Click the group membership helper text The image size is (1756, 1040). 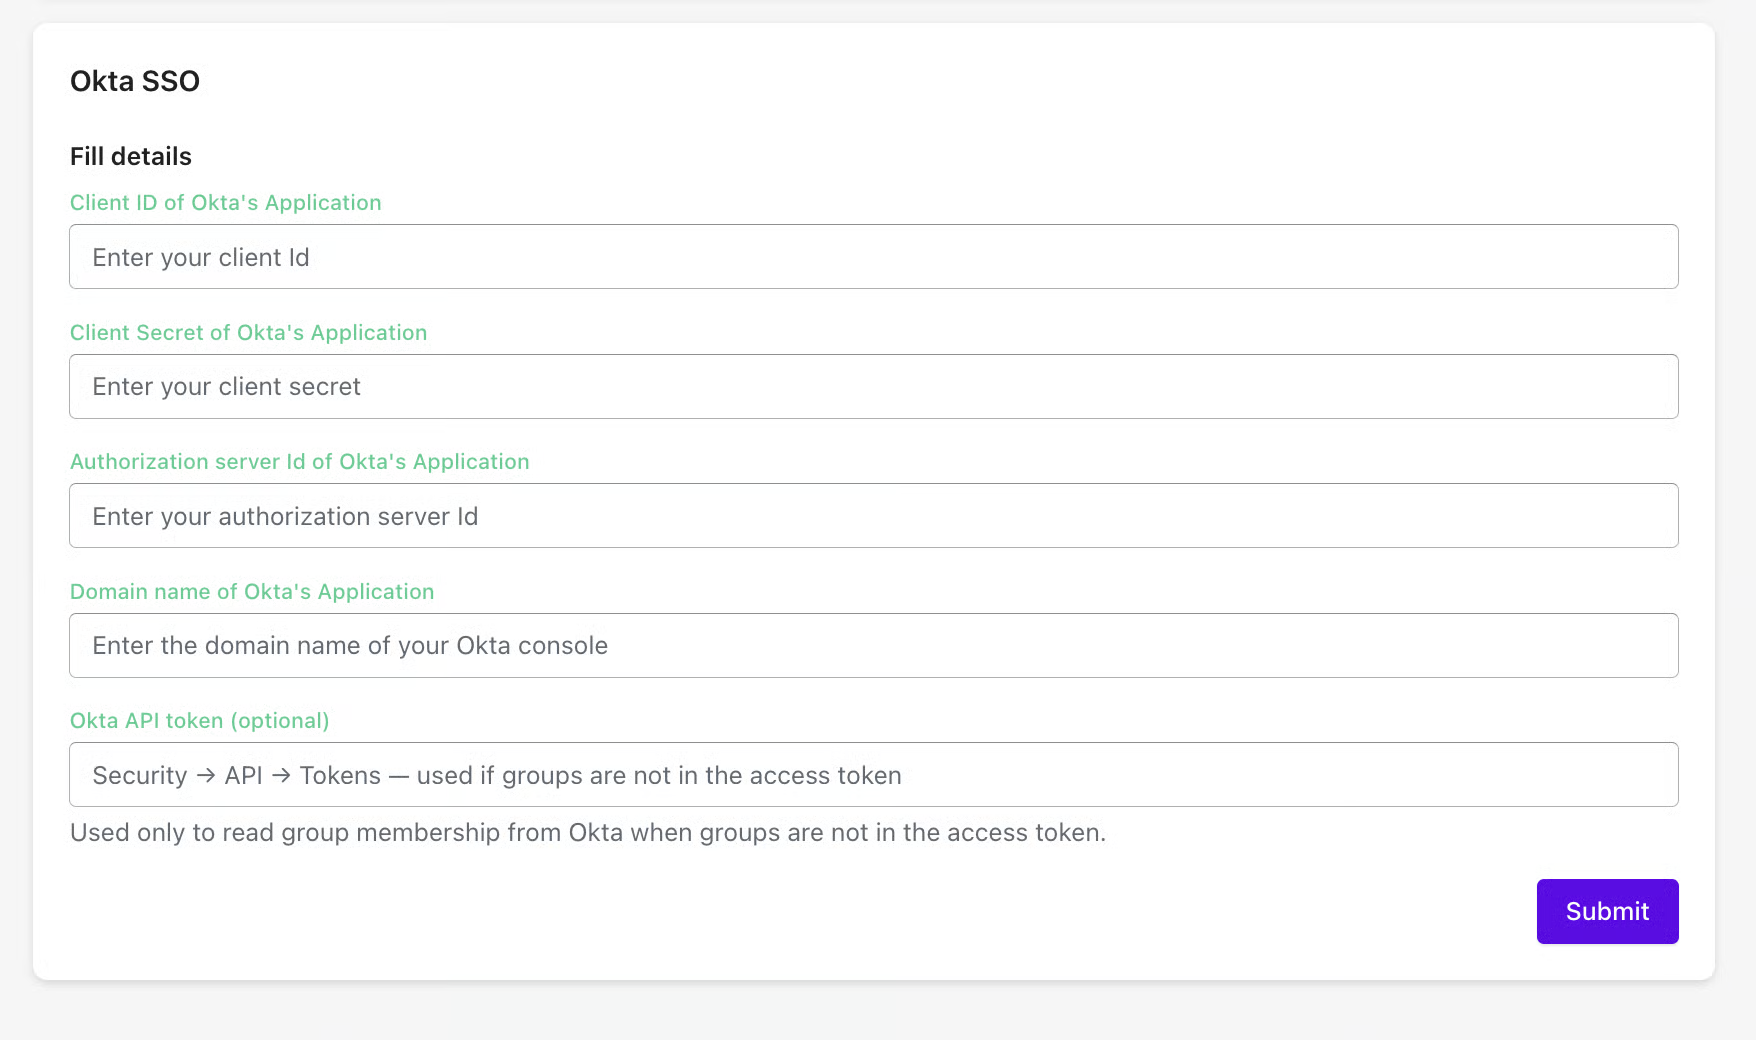tap(588, 833)
